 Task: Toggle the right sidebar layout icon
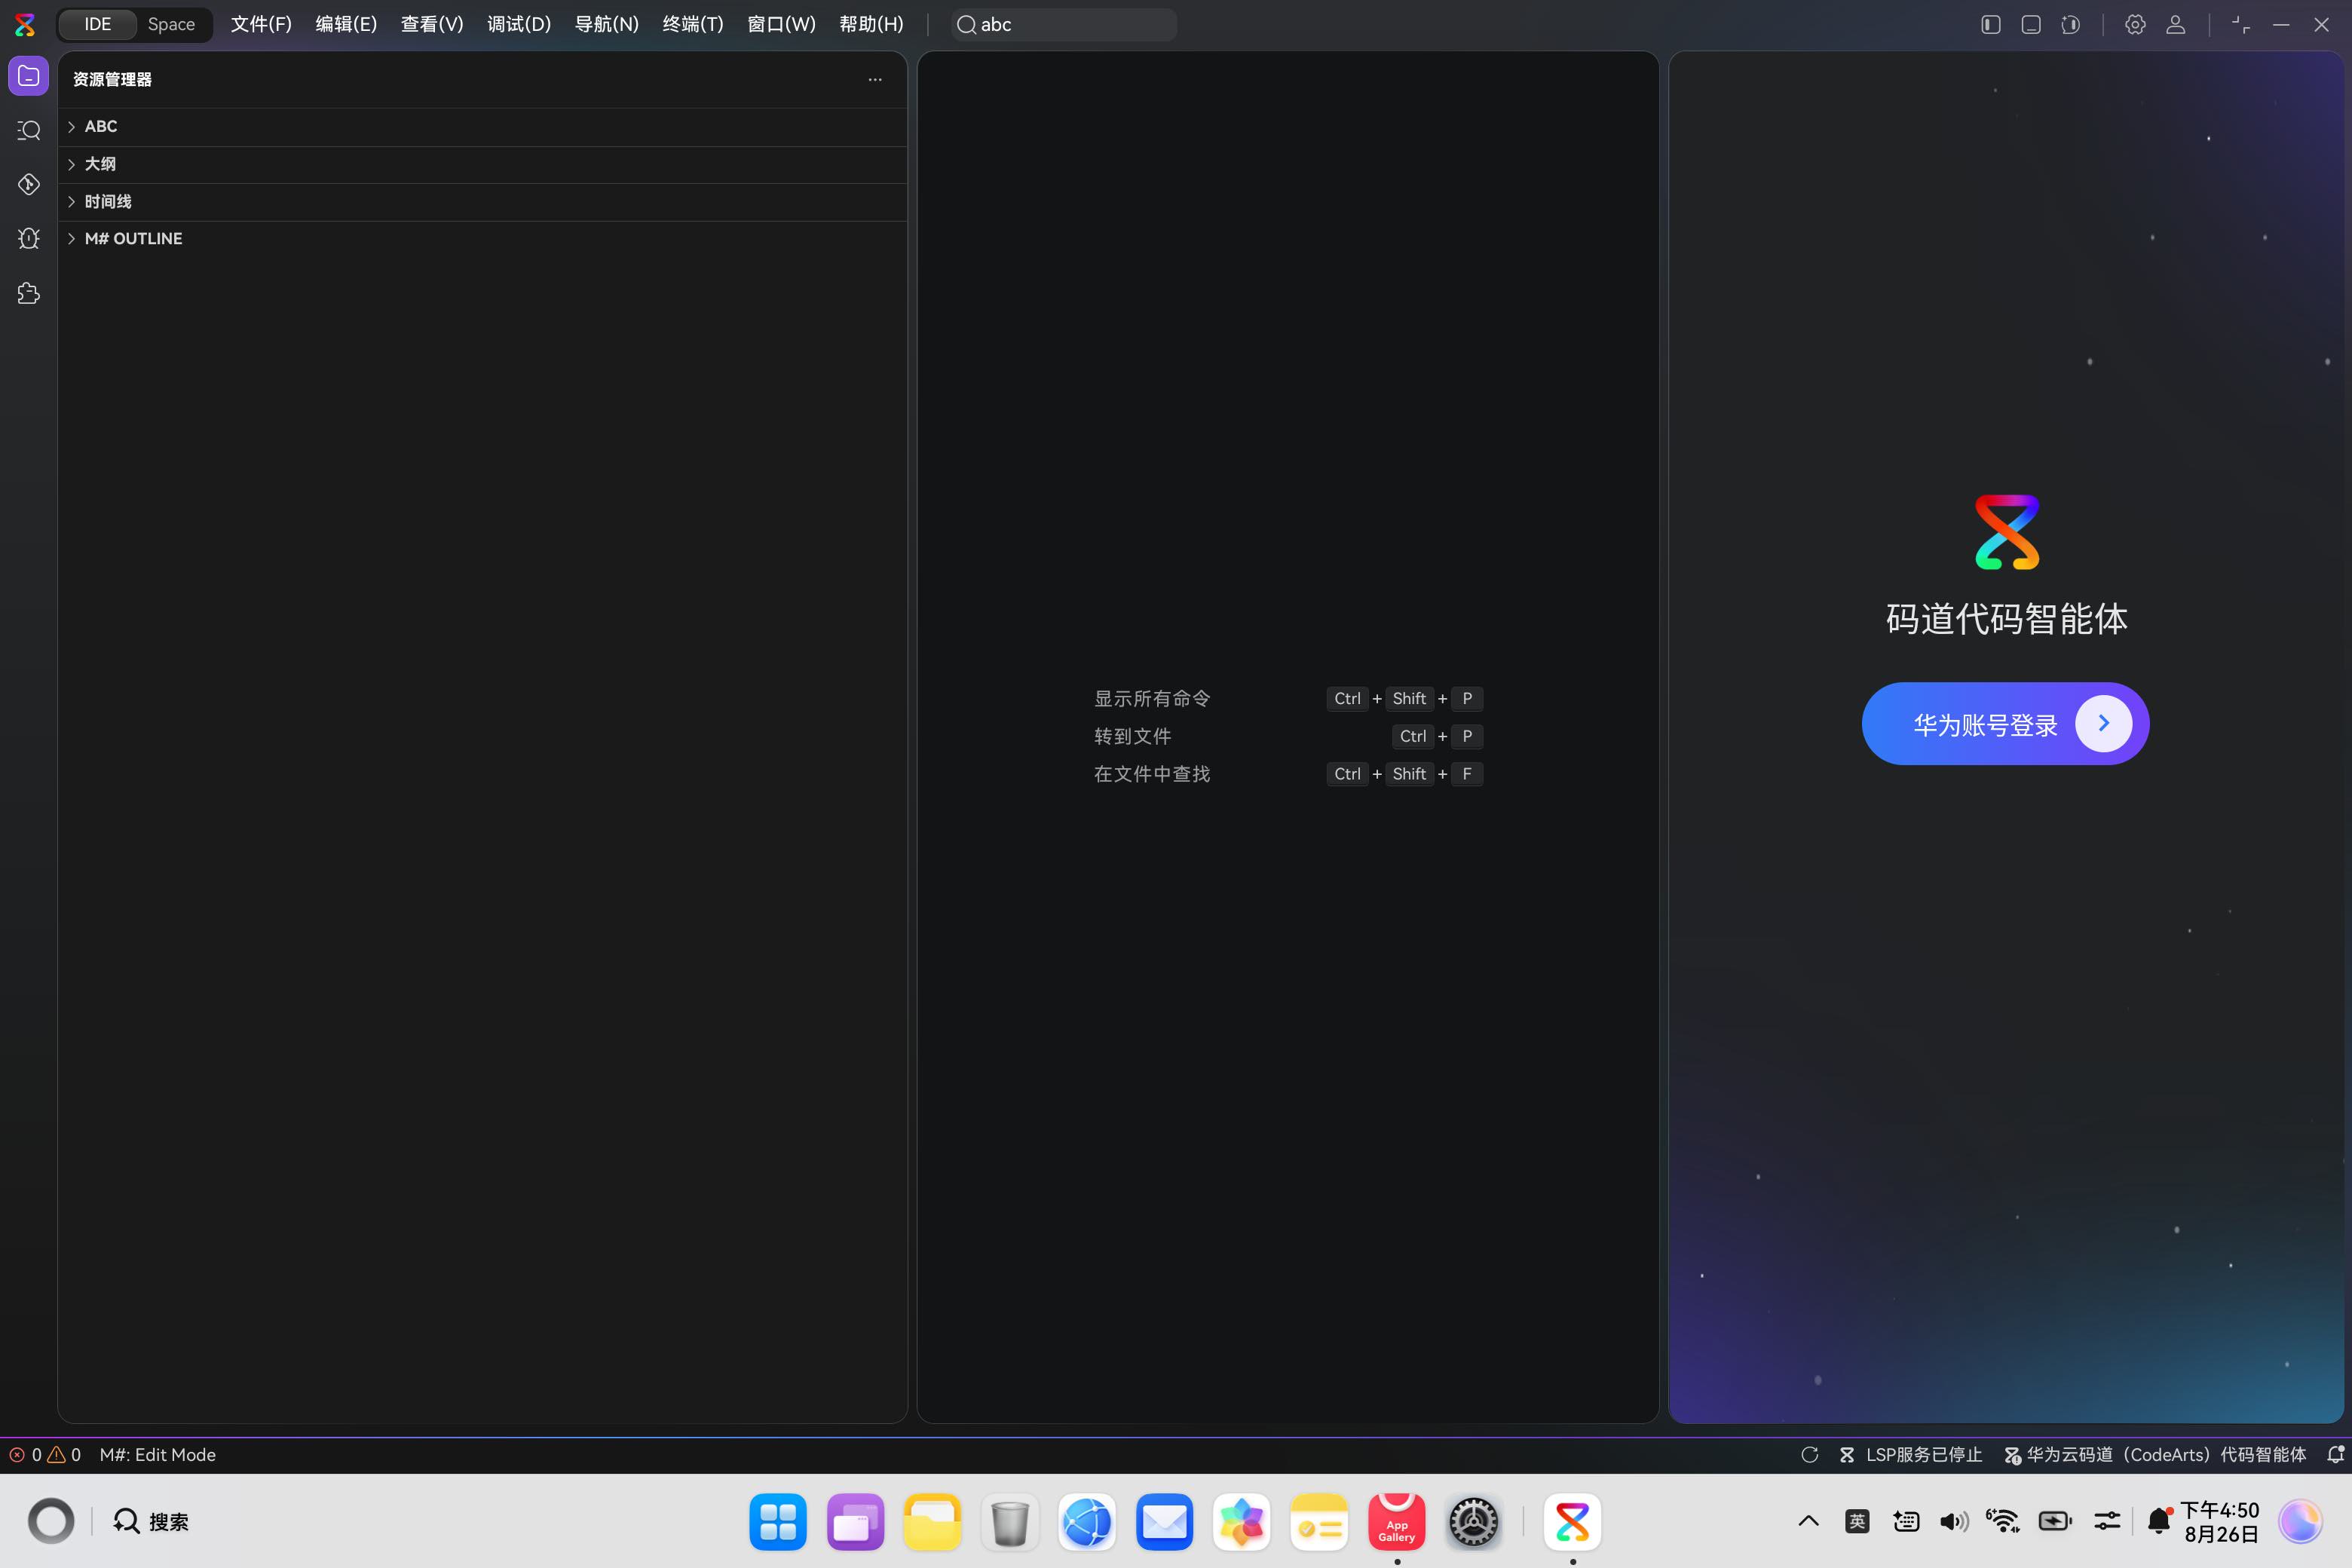2070,24
